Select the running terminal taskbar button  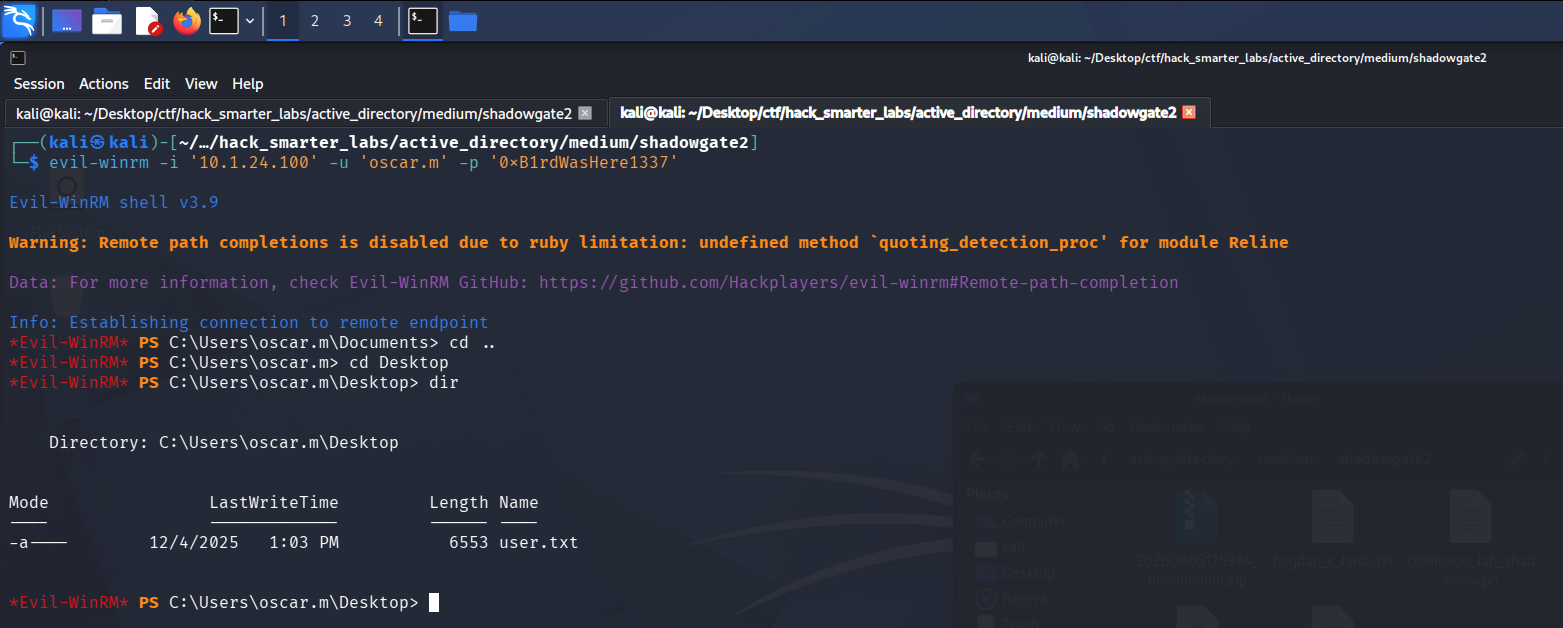pyautogui.click(x=423, y=21)
